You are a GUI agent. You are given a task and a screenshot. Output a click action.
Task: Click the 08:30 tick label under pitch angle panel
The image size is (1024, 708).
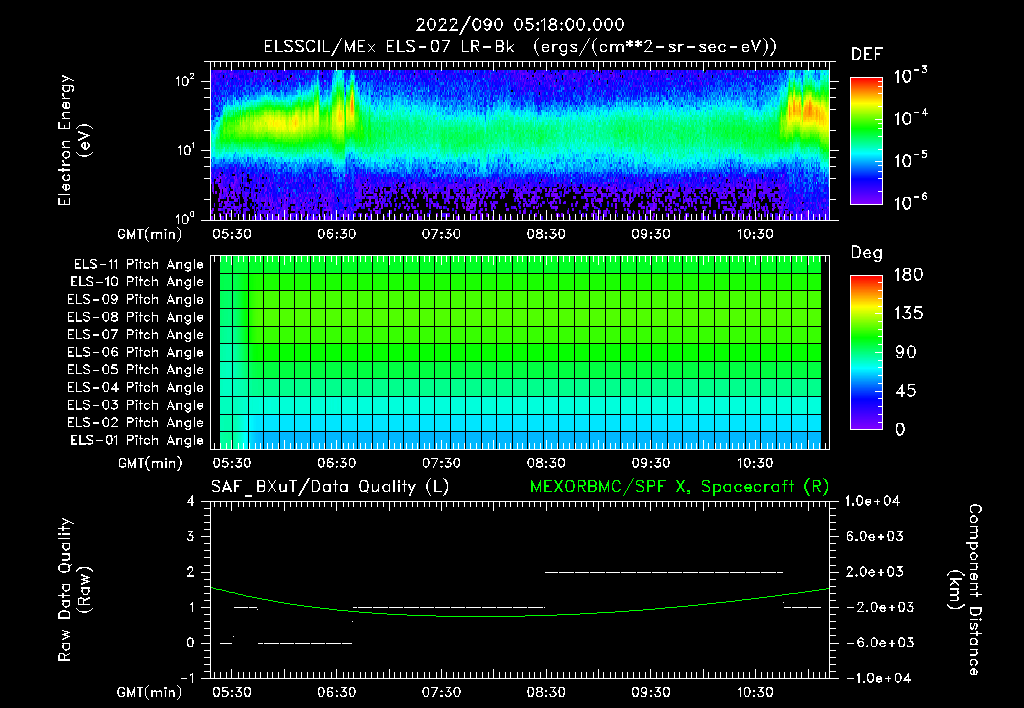tap(546, 463)
